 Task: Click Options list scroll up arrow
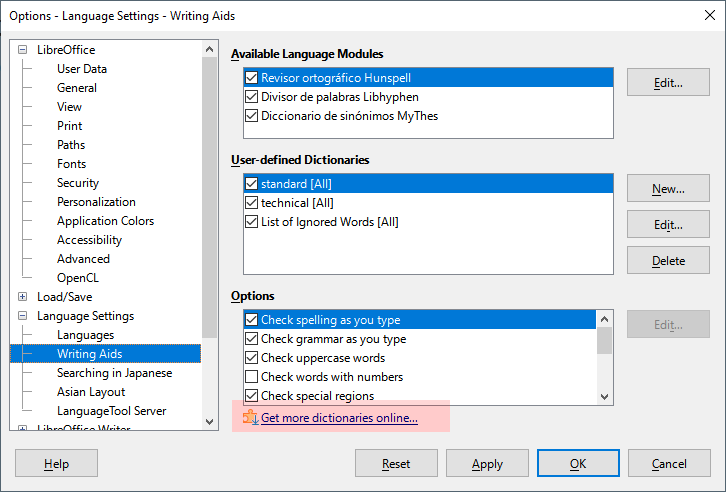(604, 319)
